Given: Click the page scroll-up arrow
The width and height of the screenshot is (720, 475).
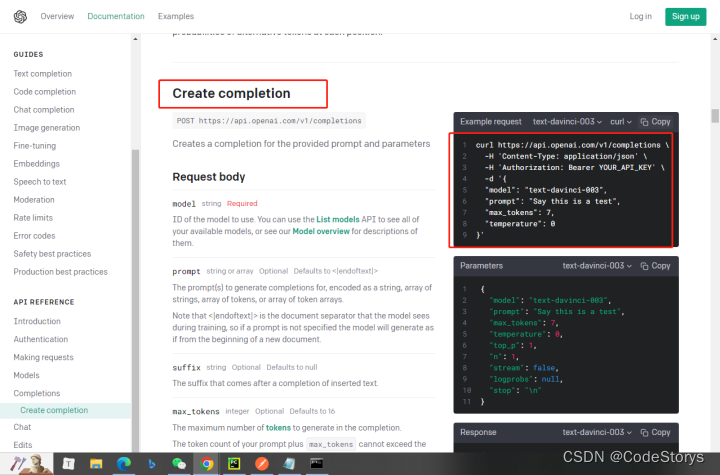Looking at the screenshot, I should coord(715,39).
